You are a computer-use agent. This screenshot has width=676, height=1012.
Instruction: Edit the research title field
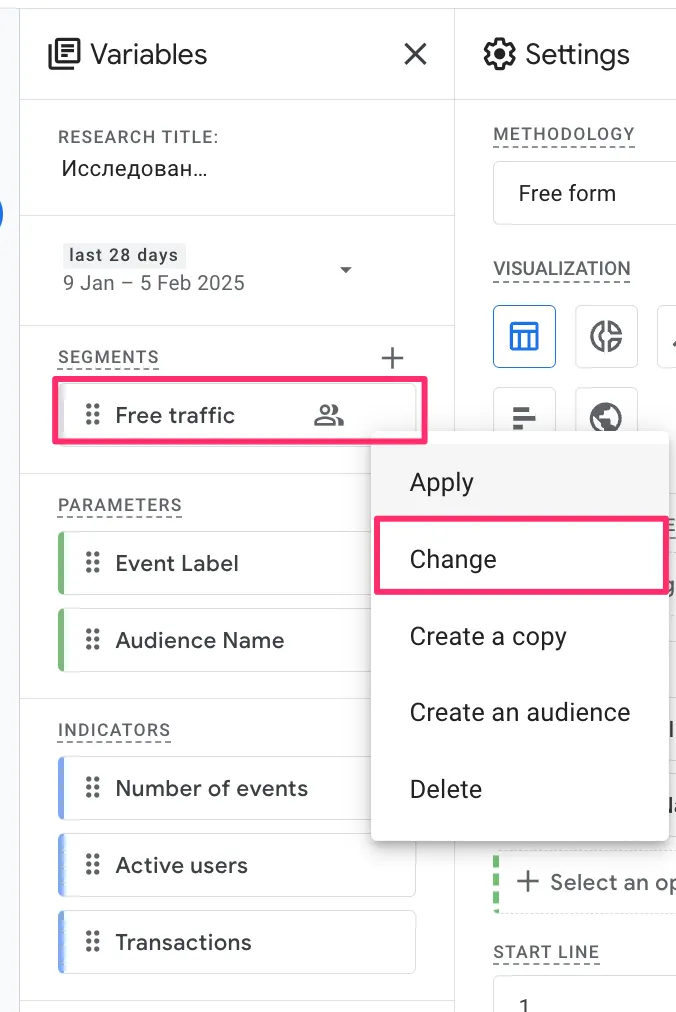135,168
